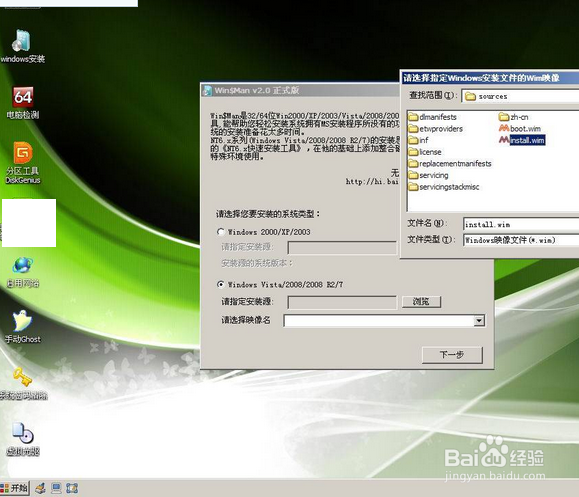Open the servicing folder
Image resolution: width=579 pixels, height=497 pixels.
tap(429, 175)
